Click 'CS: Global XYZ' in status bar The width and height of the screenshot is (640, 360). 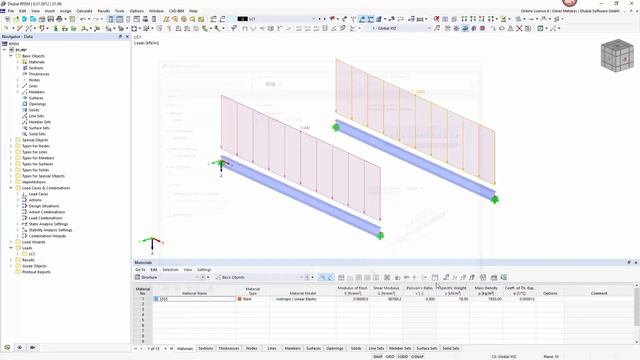(x=504, y=357)
